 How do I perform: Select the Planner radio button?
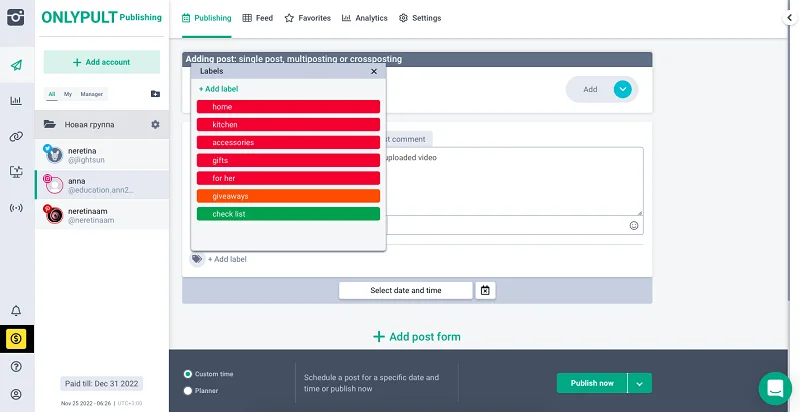coord(188,391)
